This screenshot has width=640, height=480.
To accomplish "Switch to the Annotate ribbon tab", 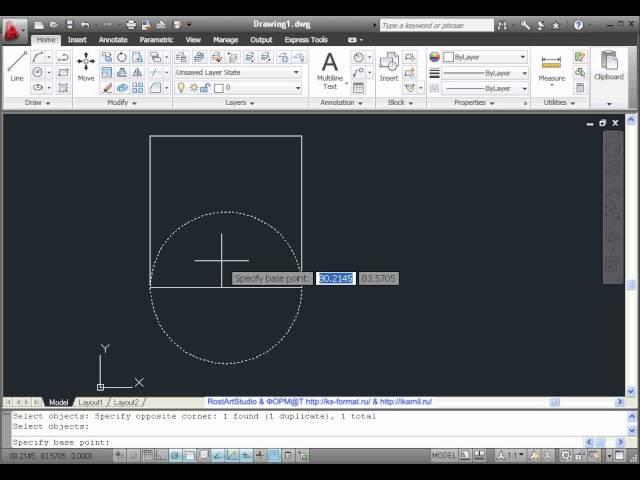I will click(113, 40).
